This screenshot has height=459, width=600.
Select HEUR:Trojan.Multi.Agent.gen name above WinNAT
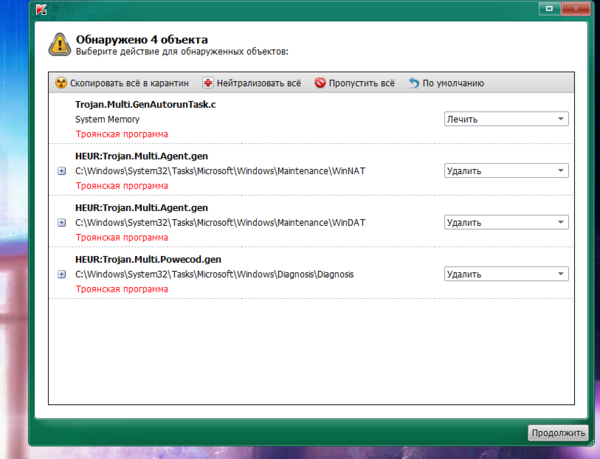[x=142, y=156]
